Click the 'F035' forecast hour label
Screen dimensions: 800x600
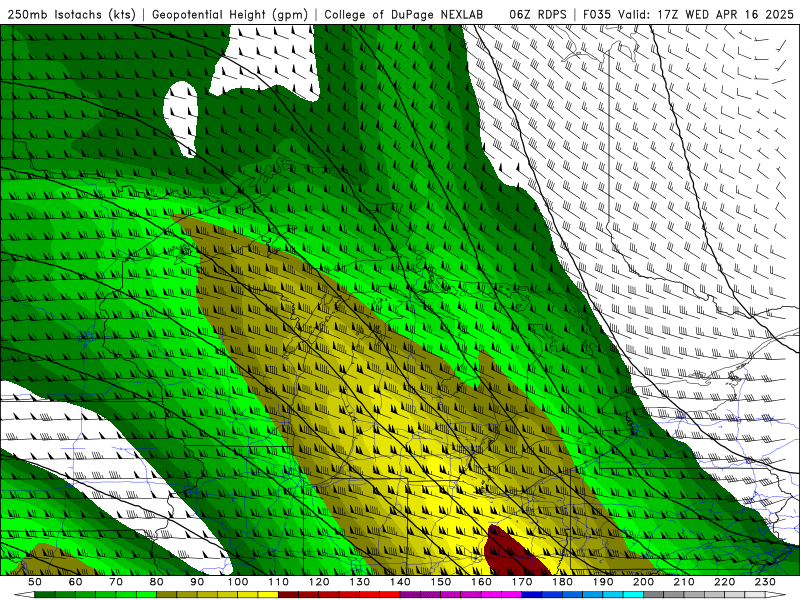point(598,14)
